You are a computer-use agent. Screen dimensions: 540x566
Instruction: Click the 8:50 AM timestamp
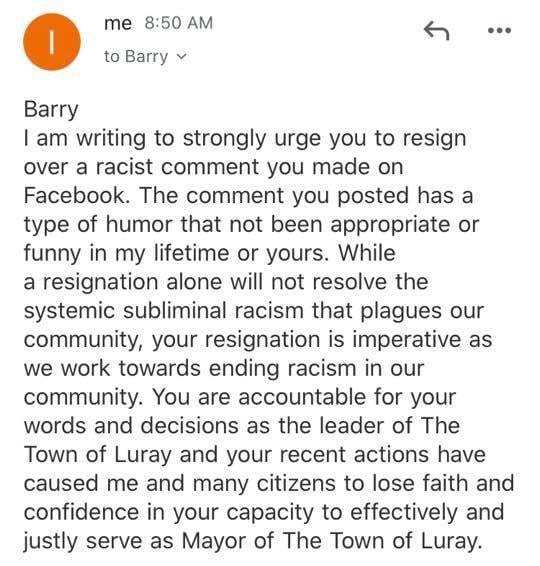179,23
